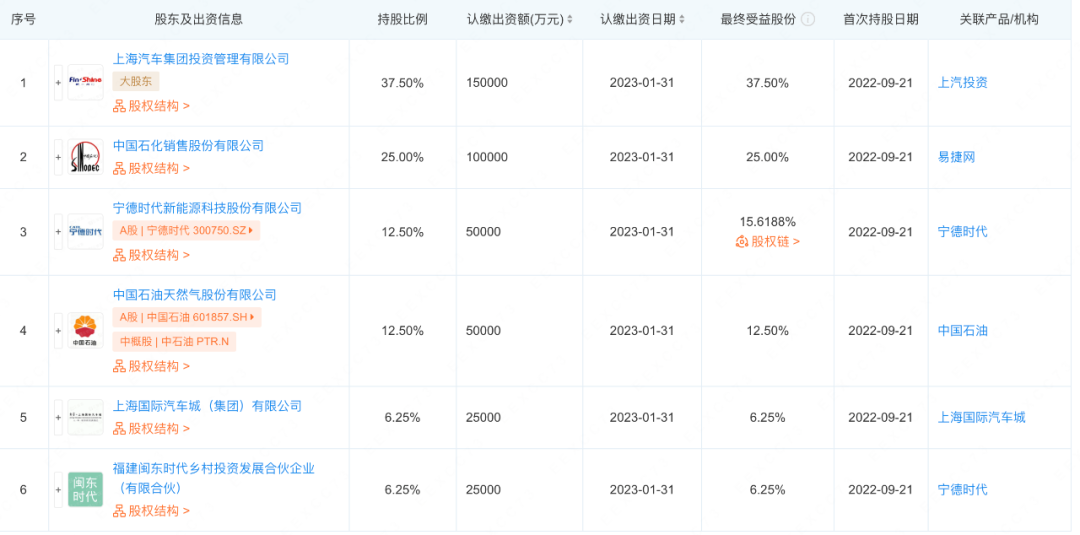Screen dimensions: 1080x535
Task: Click the 37.50% 持股比例 cell
Action: (402, 83)
